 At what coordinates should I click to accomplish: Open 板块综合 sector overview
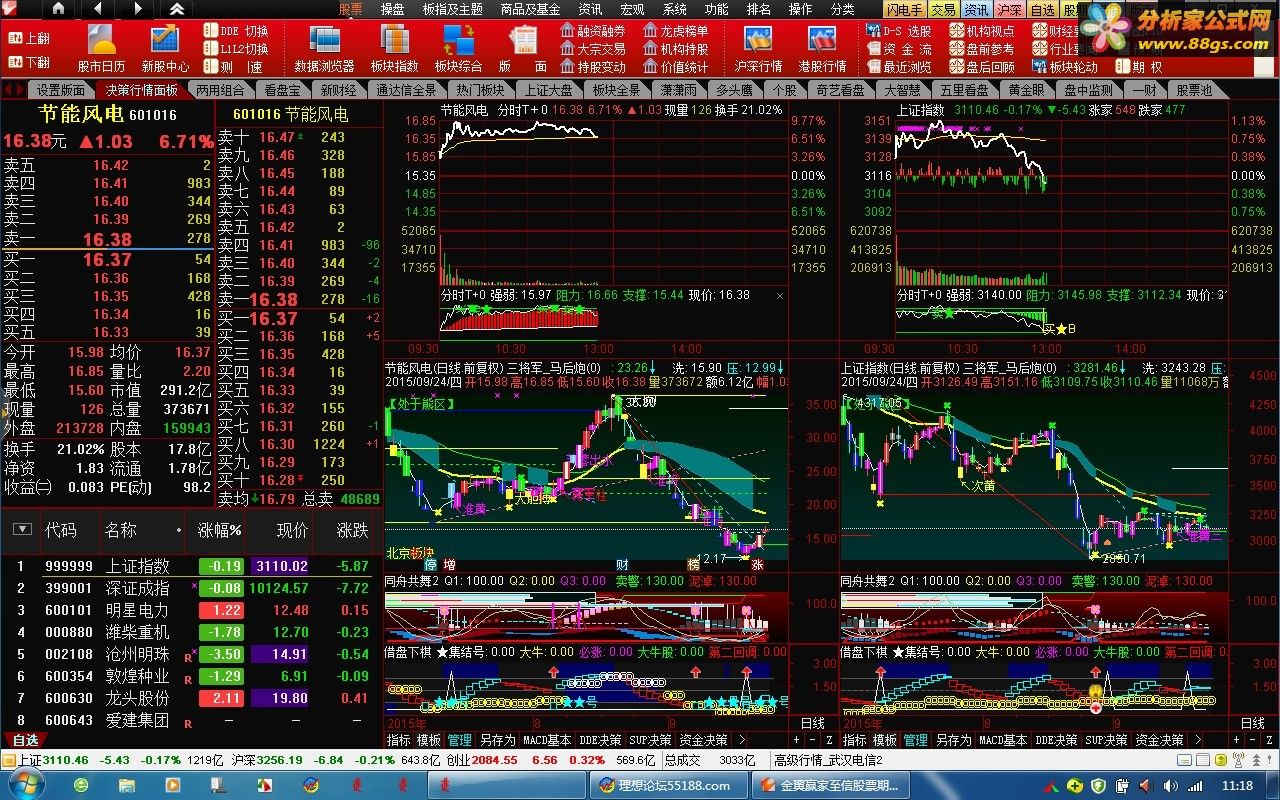(x=459, y=48)
